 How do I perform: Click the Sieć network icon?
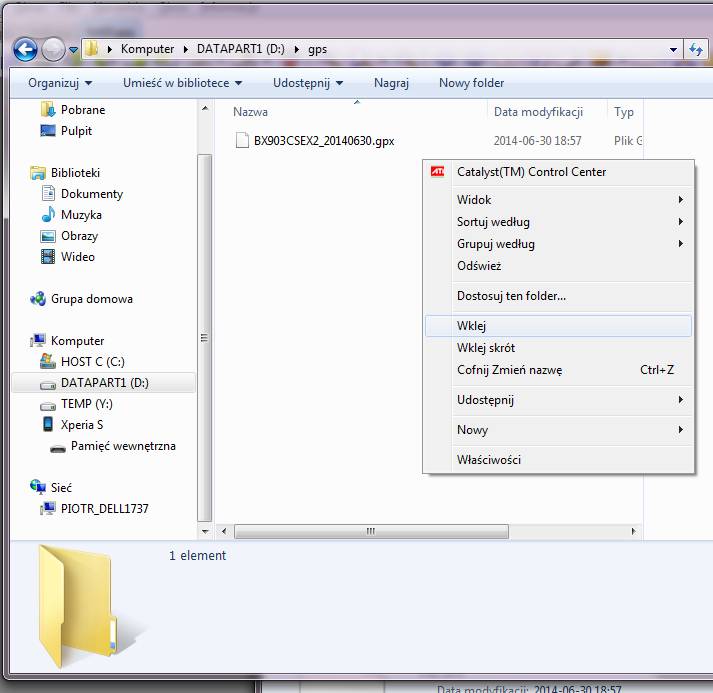tap(38, 487)
